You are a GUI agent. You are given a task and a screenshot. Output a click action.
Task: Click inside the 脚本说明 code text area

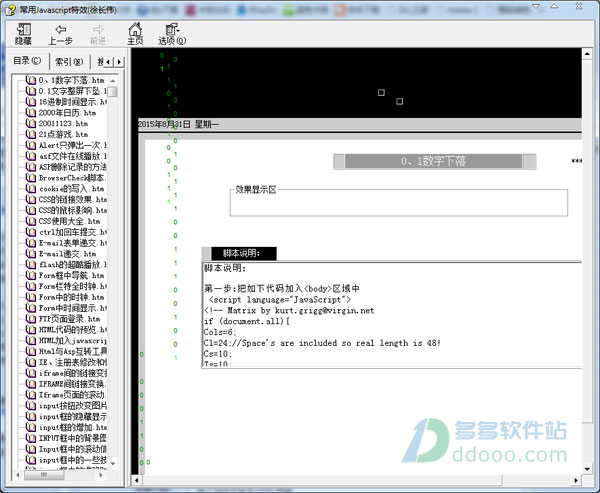pos(392,315)
